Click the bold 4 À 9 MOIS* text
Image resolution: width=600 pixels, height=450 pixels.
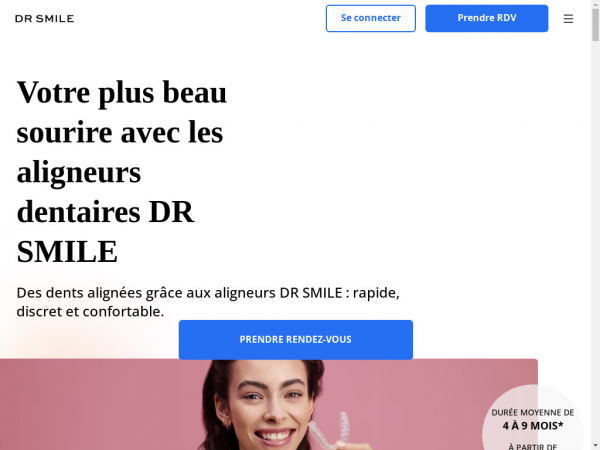(533, 426)
